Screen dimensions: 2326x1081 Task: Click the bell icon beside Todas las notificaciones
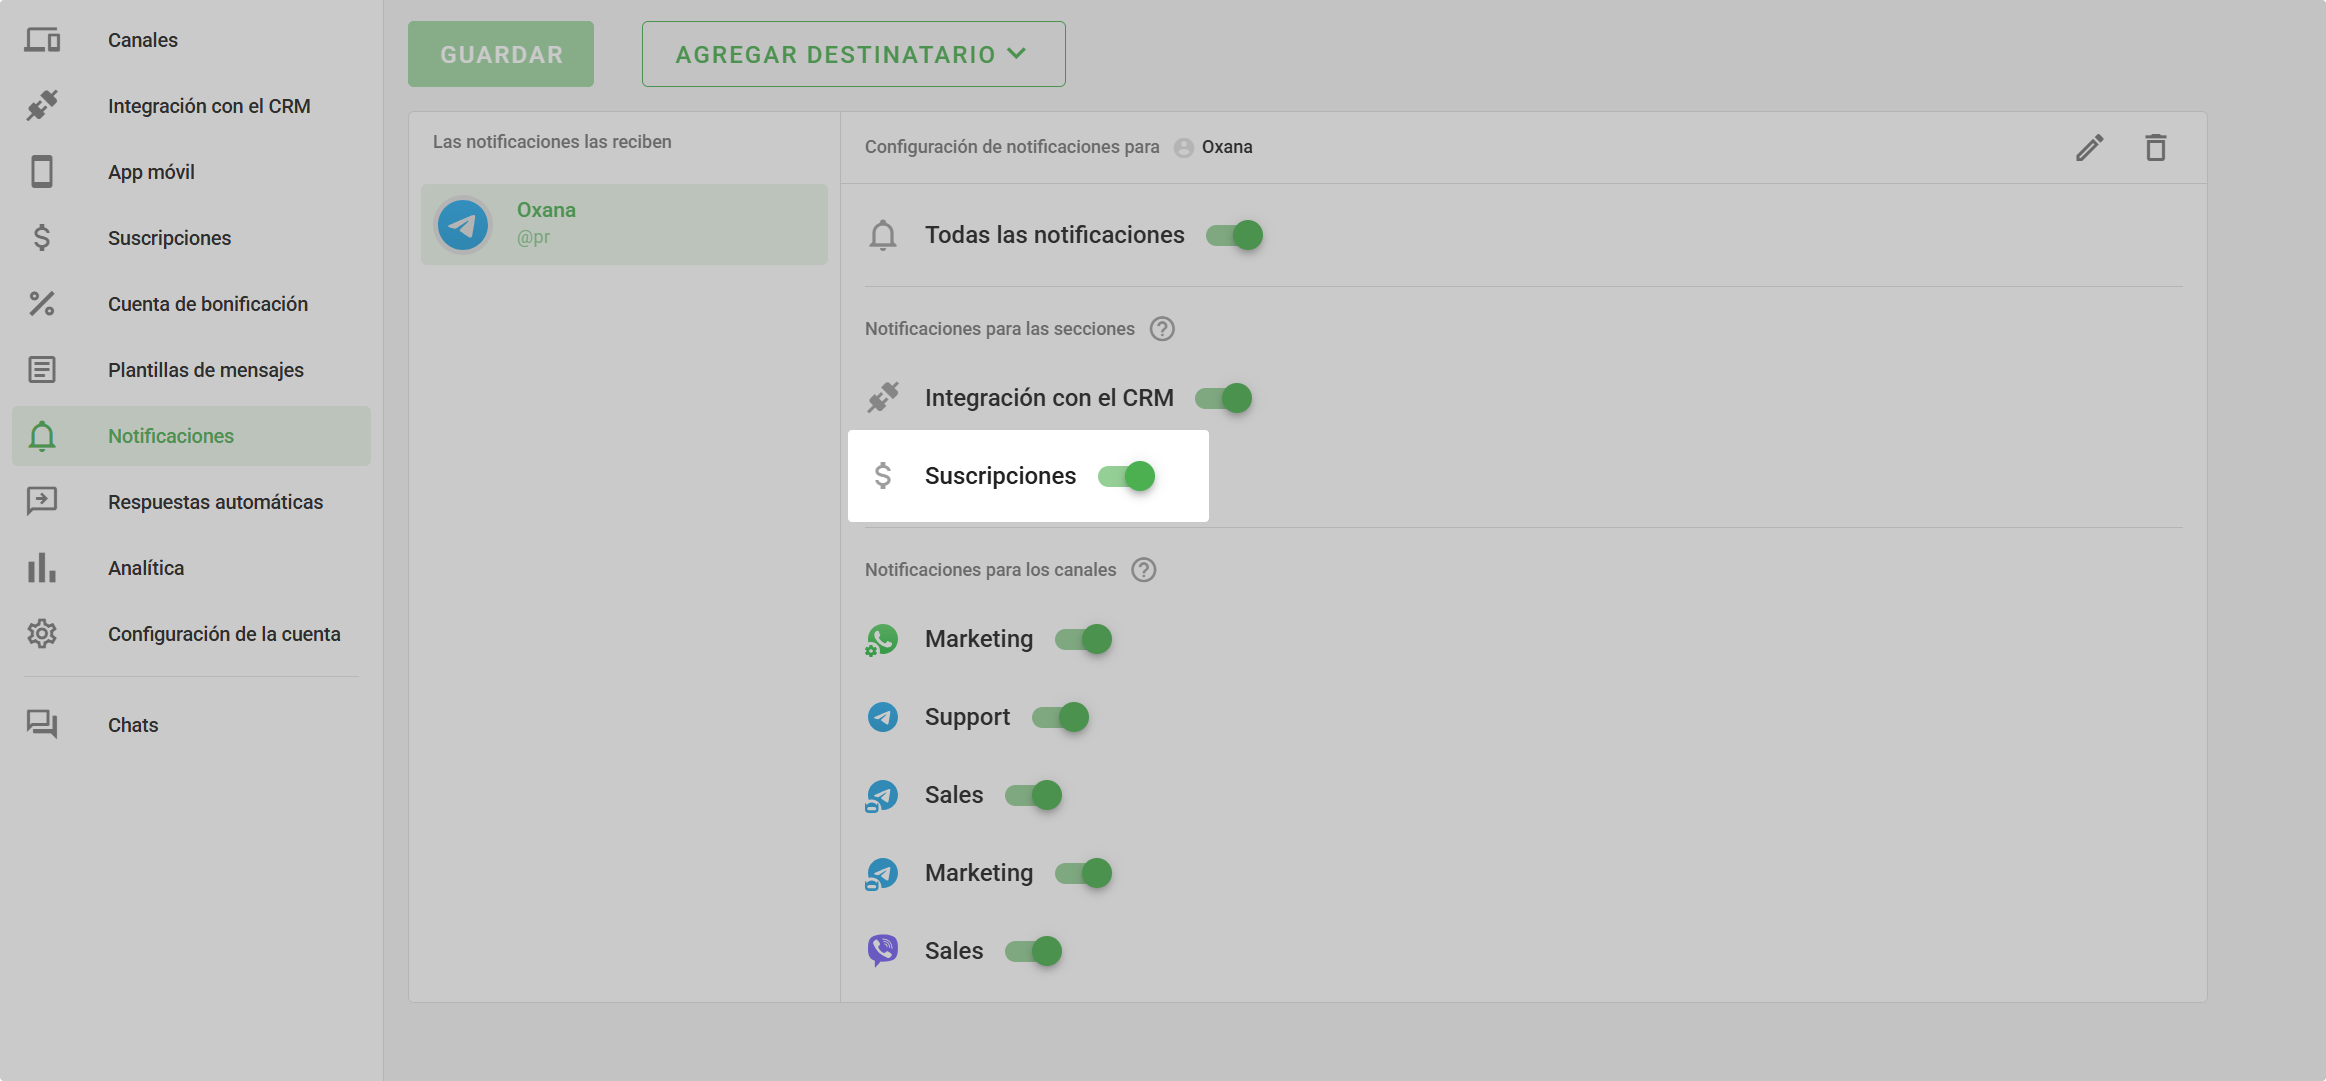[883, 235]
